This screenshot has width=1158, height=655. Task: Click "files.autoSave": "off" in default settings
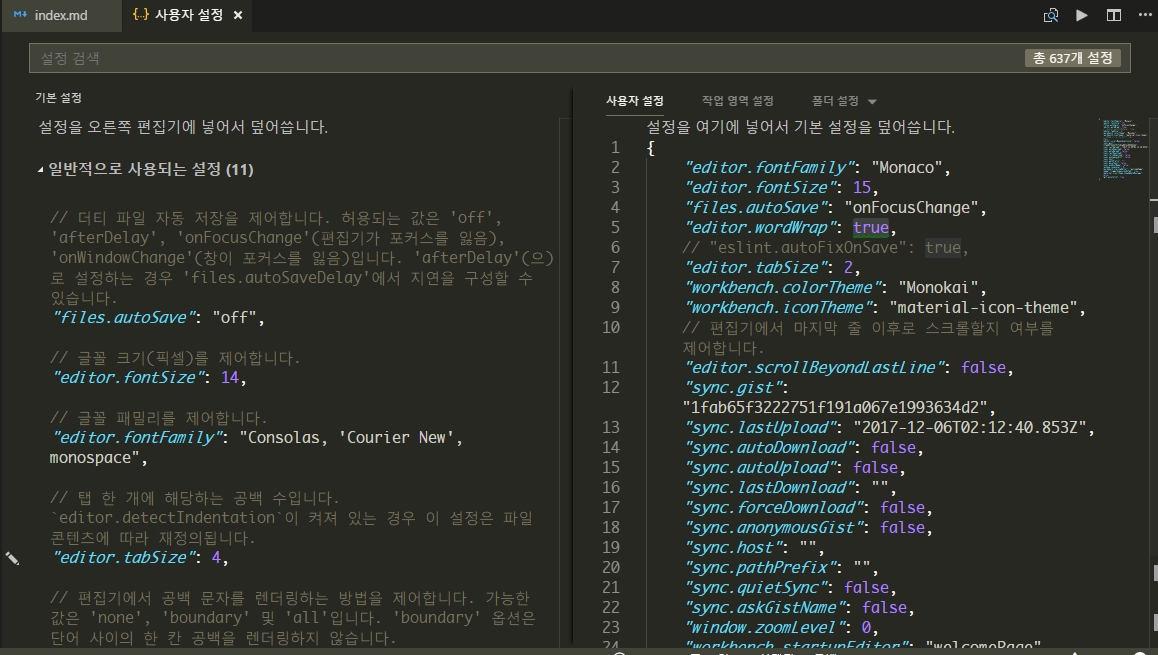158,318
